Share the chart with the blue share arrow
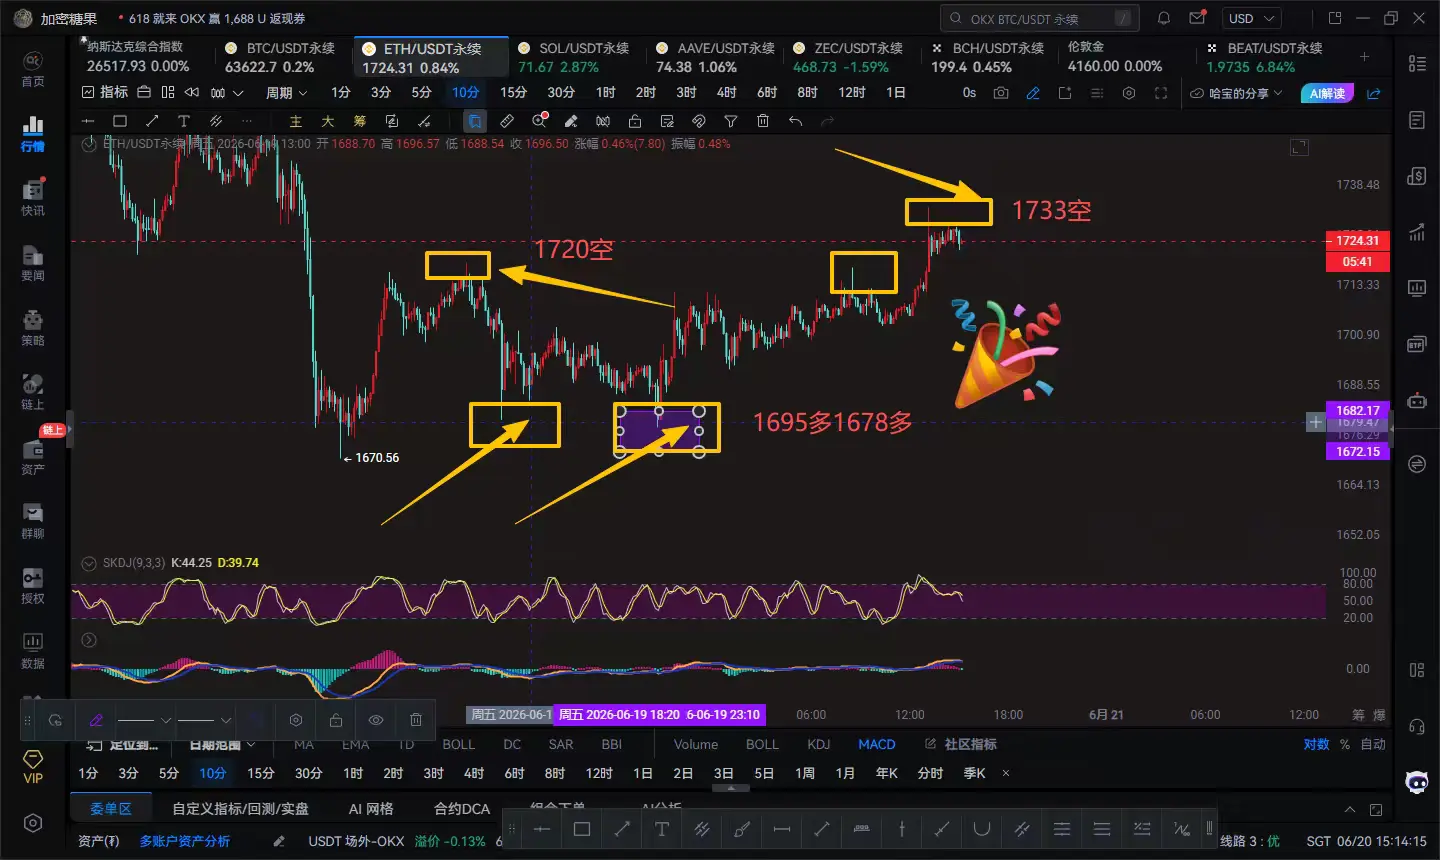 point(1374,93)
